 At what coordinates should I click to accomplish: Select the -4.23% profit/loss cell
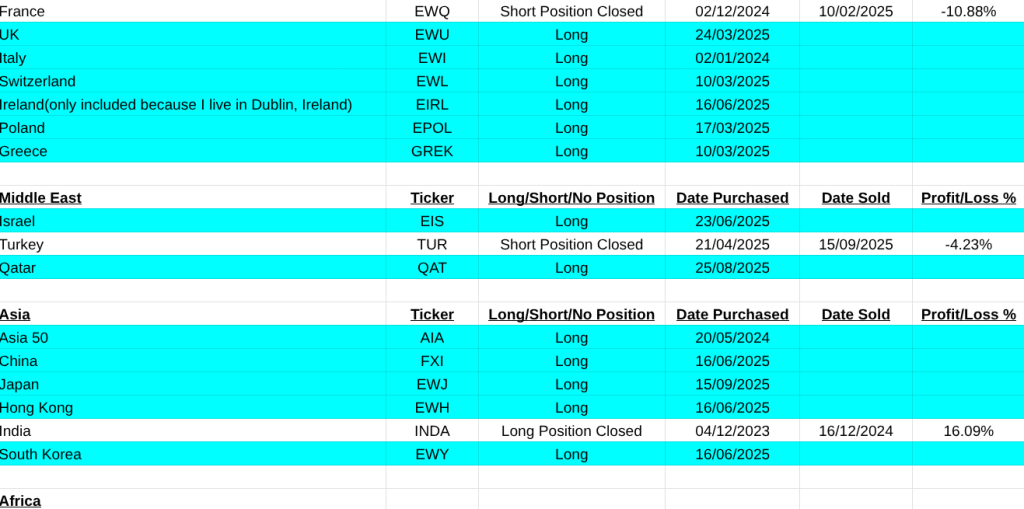tap(967, 244)
